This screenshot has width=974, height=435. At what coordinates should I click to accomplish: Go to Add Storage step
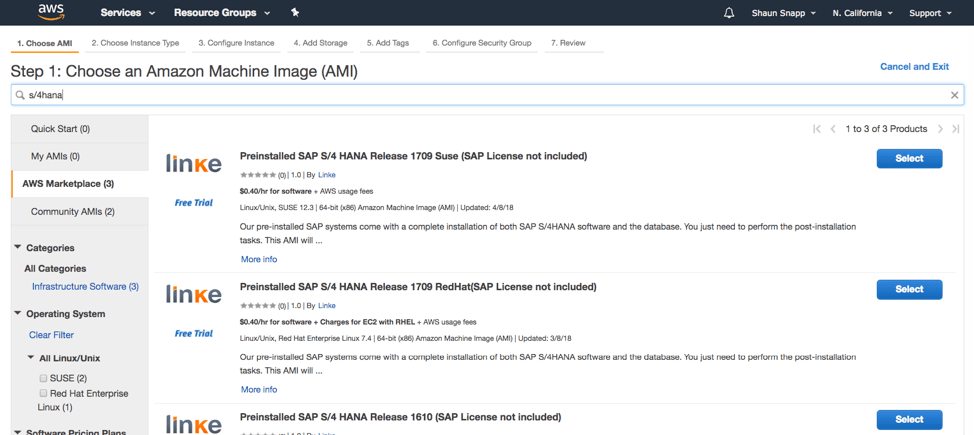tap(321, 43)
